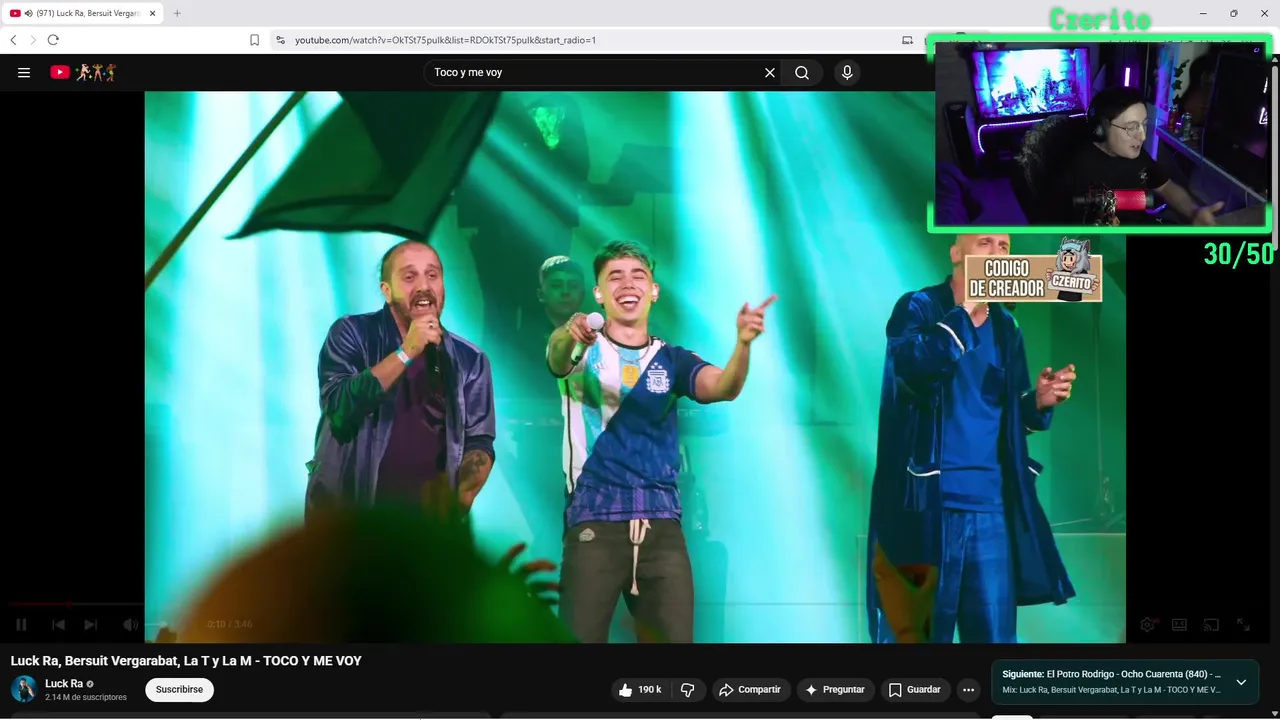Click 'Siguiente: El Potro Rodrigo - Ocho Cuarenta' text
Viewport: 1280px width, 720px height.
point(1111,674)
